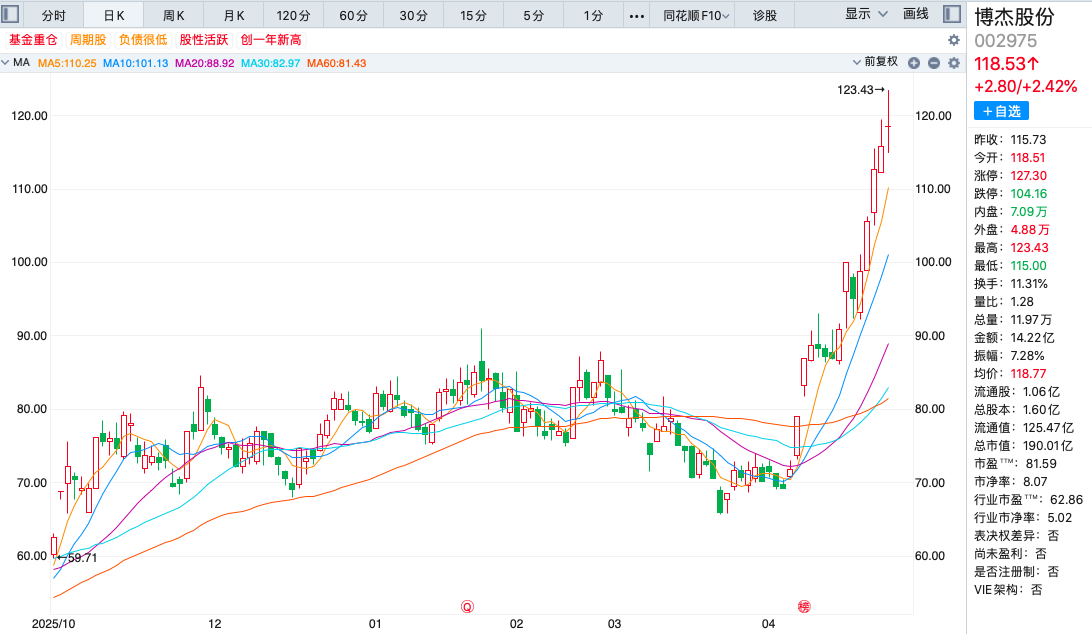
Task: Click the 画线 drawing tool button
Action: [915, 14]
